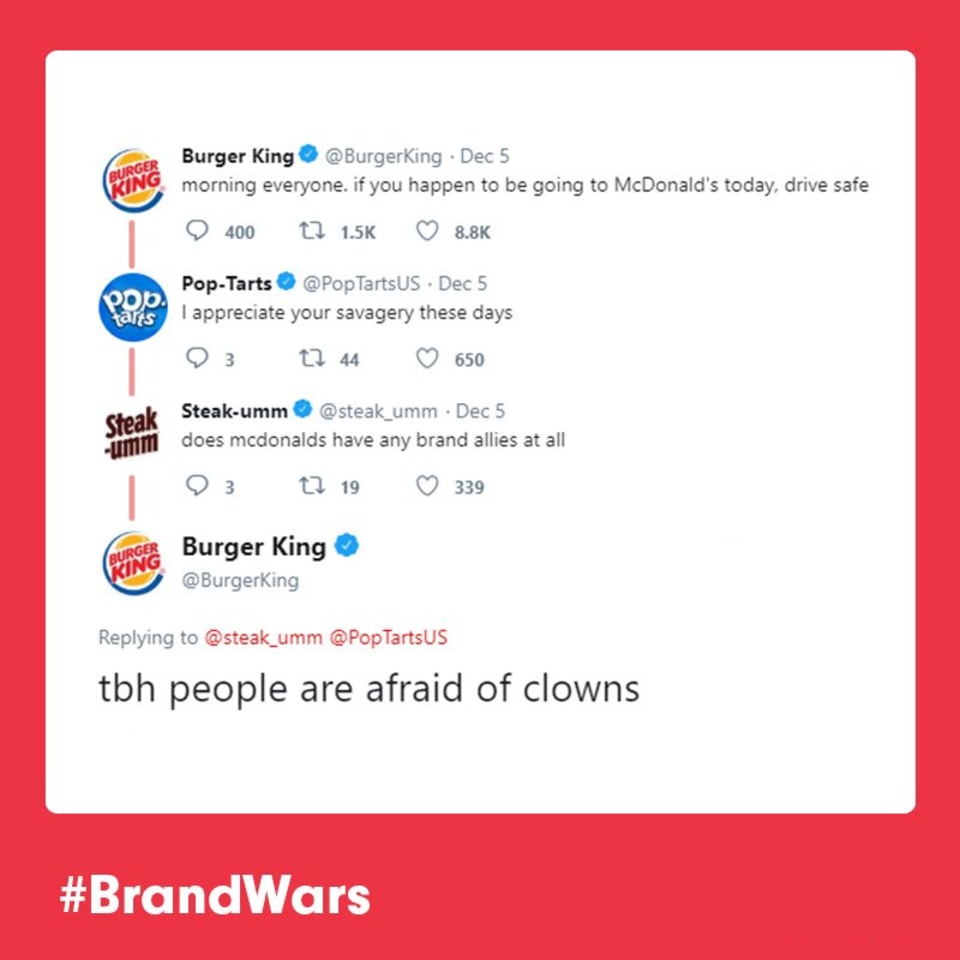Reply to the Steak-umm brand allies tweet
This screenshot has height=960, width=960.
(x=197, y=486)
